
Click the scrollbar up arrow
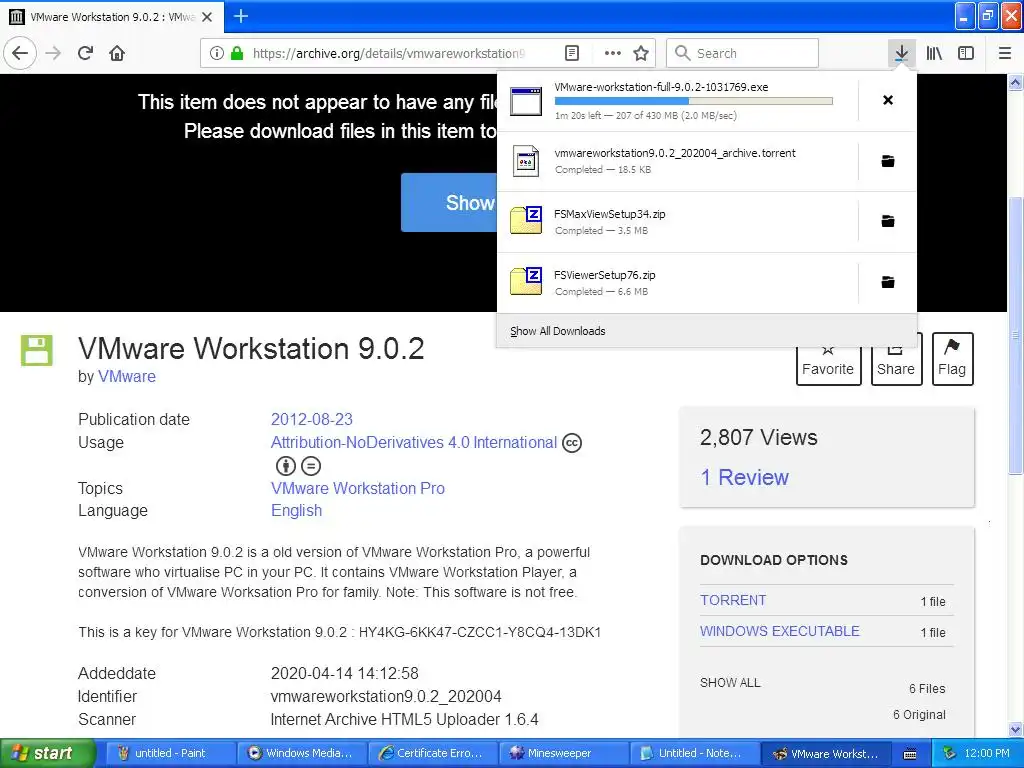(x=1016, y=82)
